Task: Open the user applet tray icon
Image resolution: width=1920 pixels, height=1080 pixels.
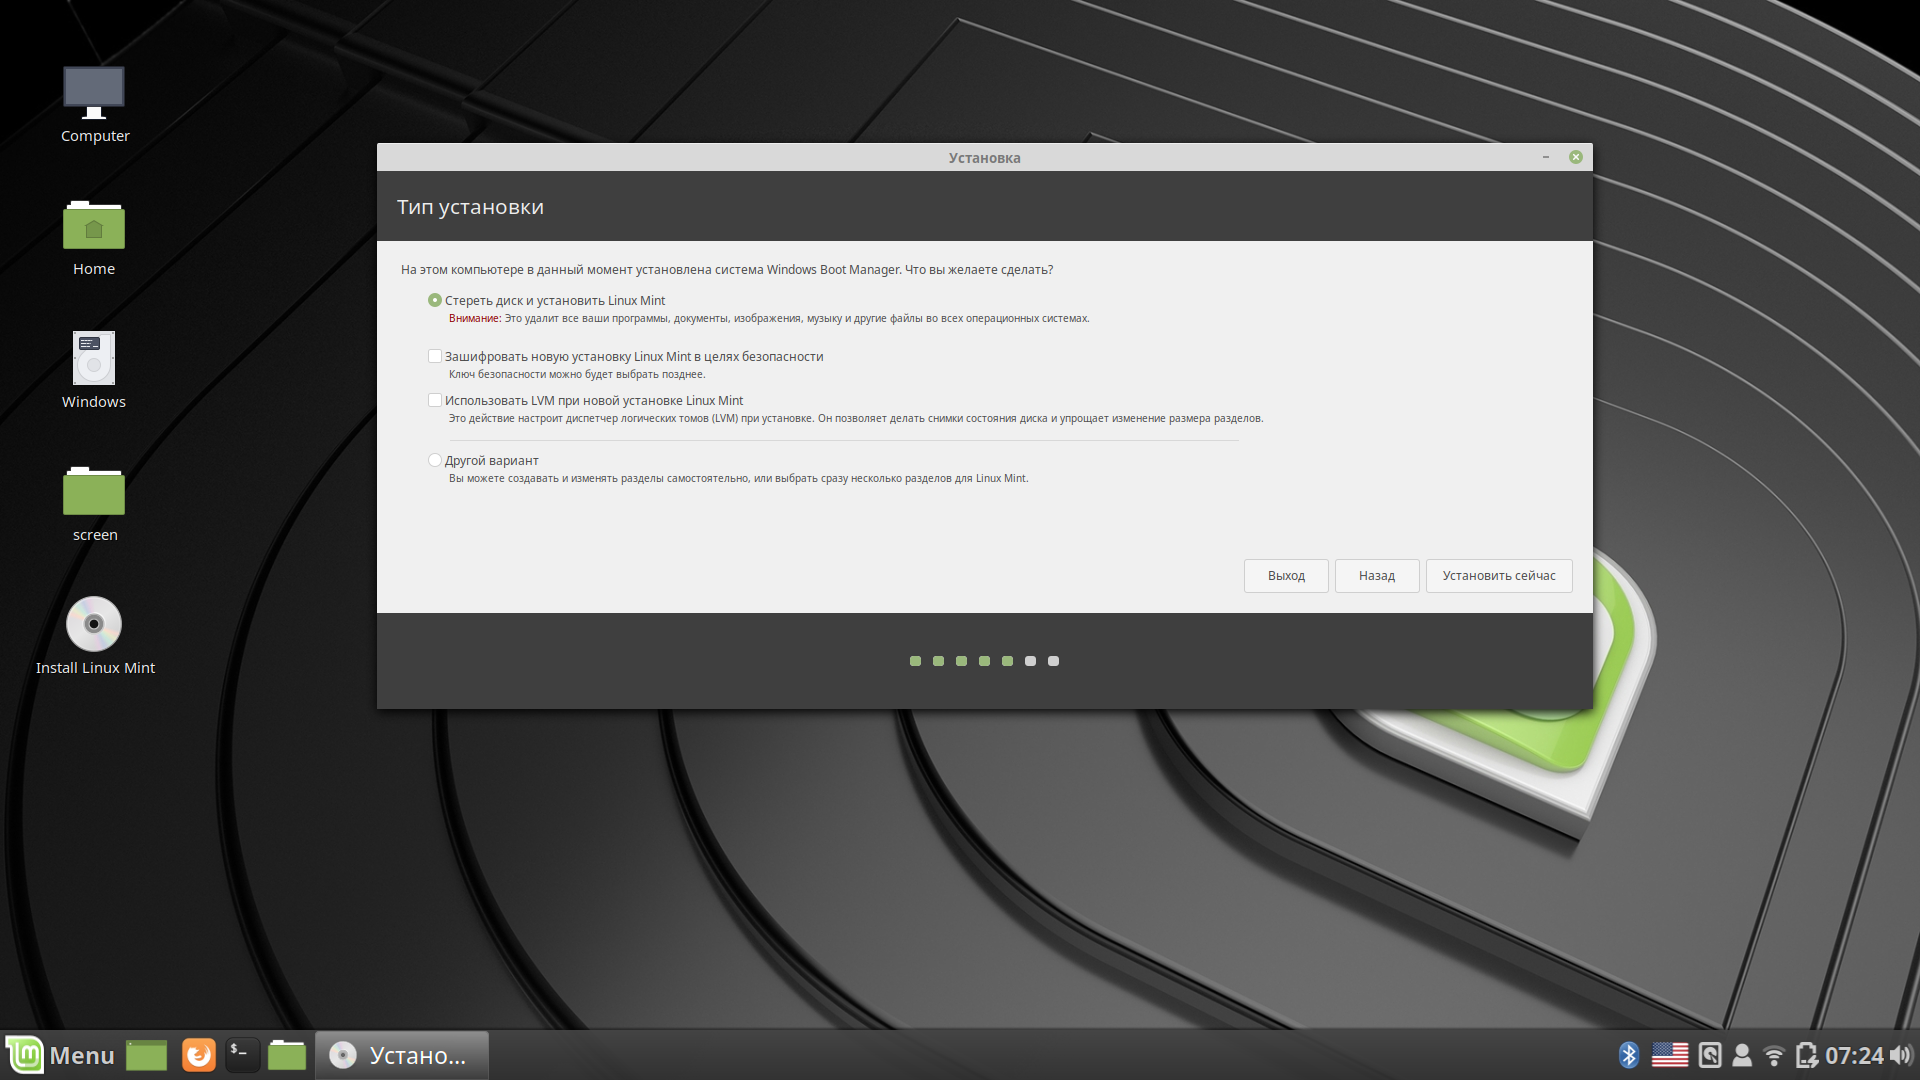Action: coord(1742,1055)
